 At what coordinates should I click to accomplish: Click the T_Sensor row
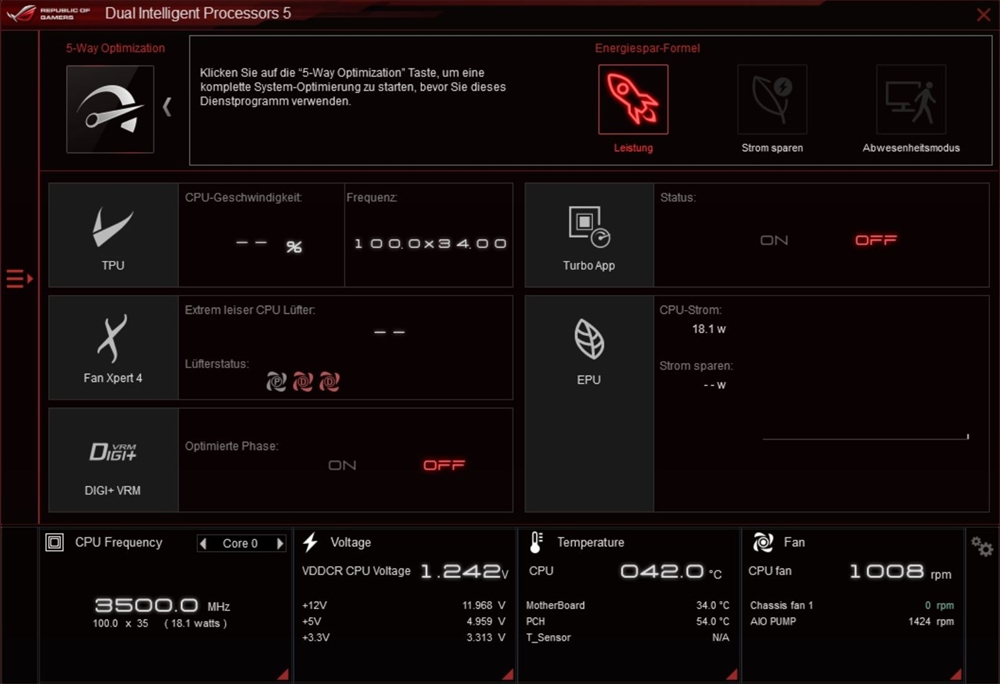coord(628,637)
